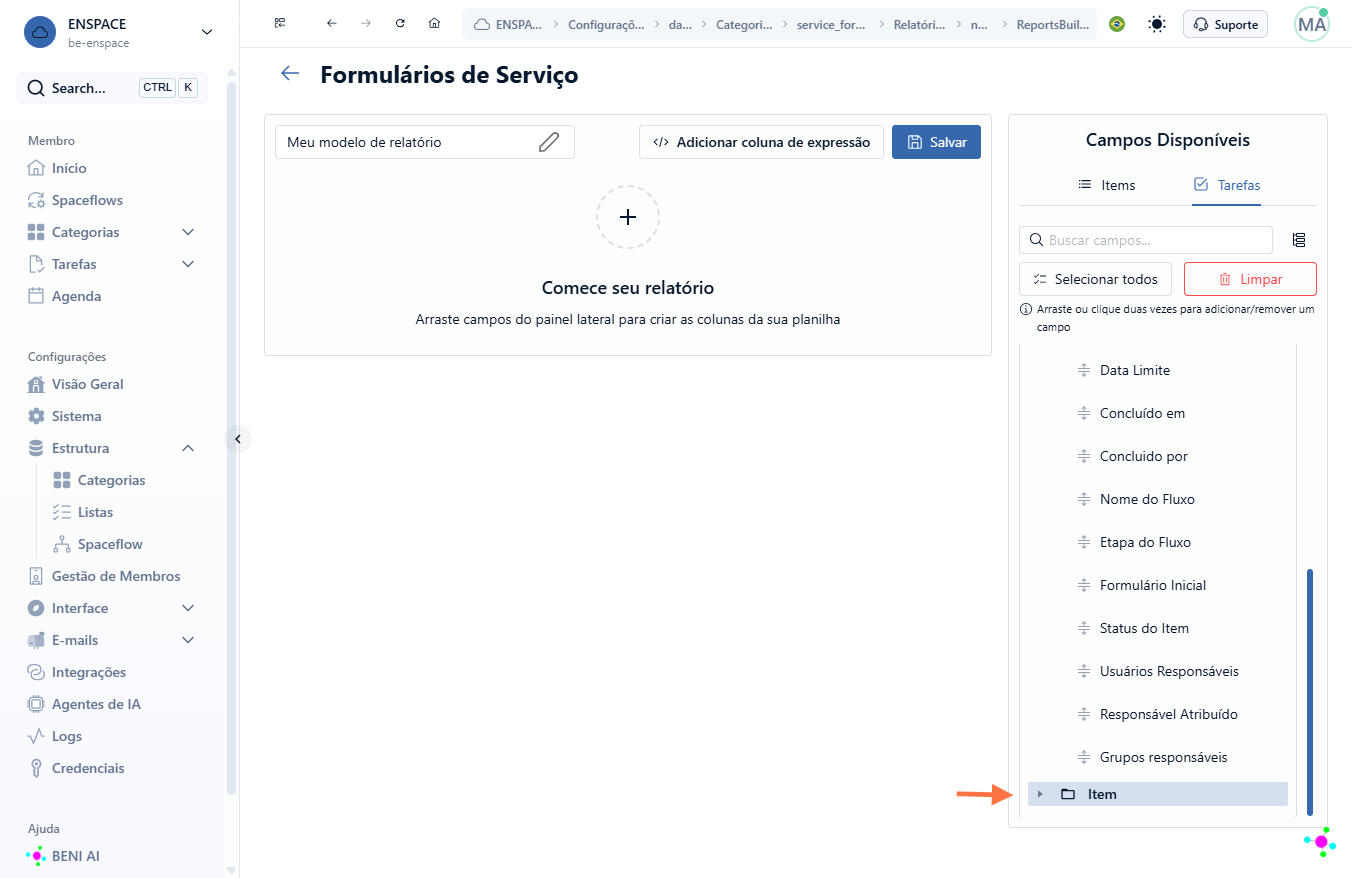Toggle light/dark theme sun icon
The width and height of the screenshot is (1352, 878).
pos(1157,24)
